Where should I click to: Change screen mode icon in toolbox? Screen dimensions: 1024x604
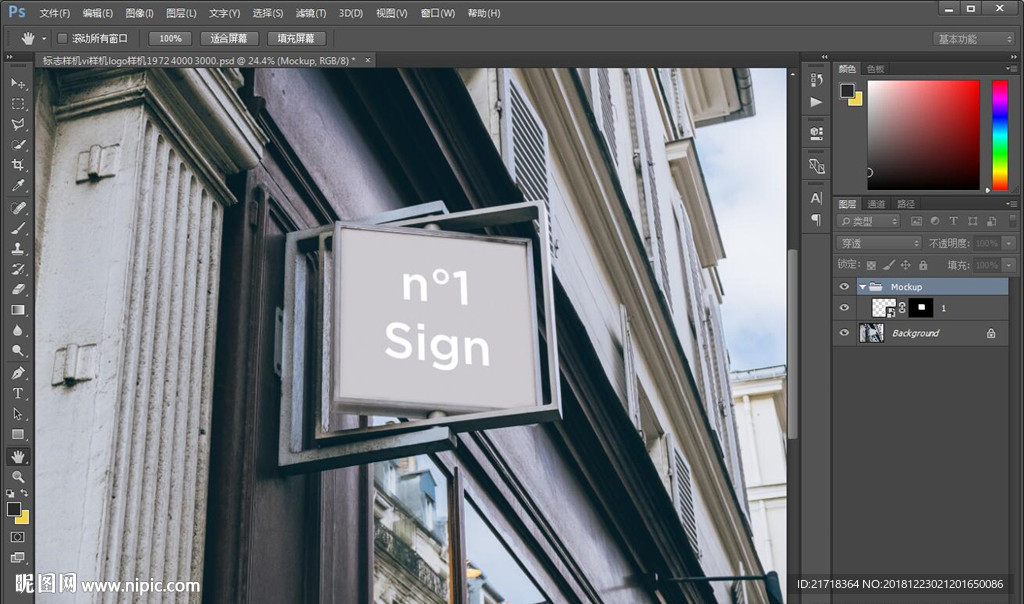pyautogui.click(x=18, y=557)
